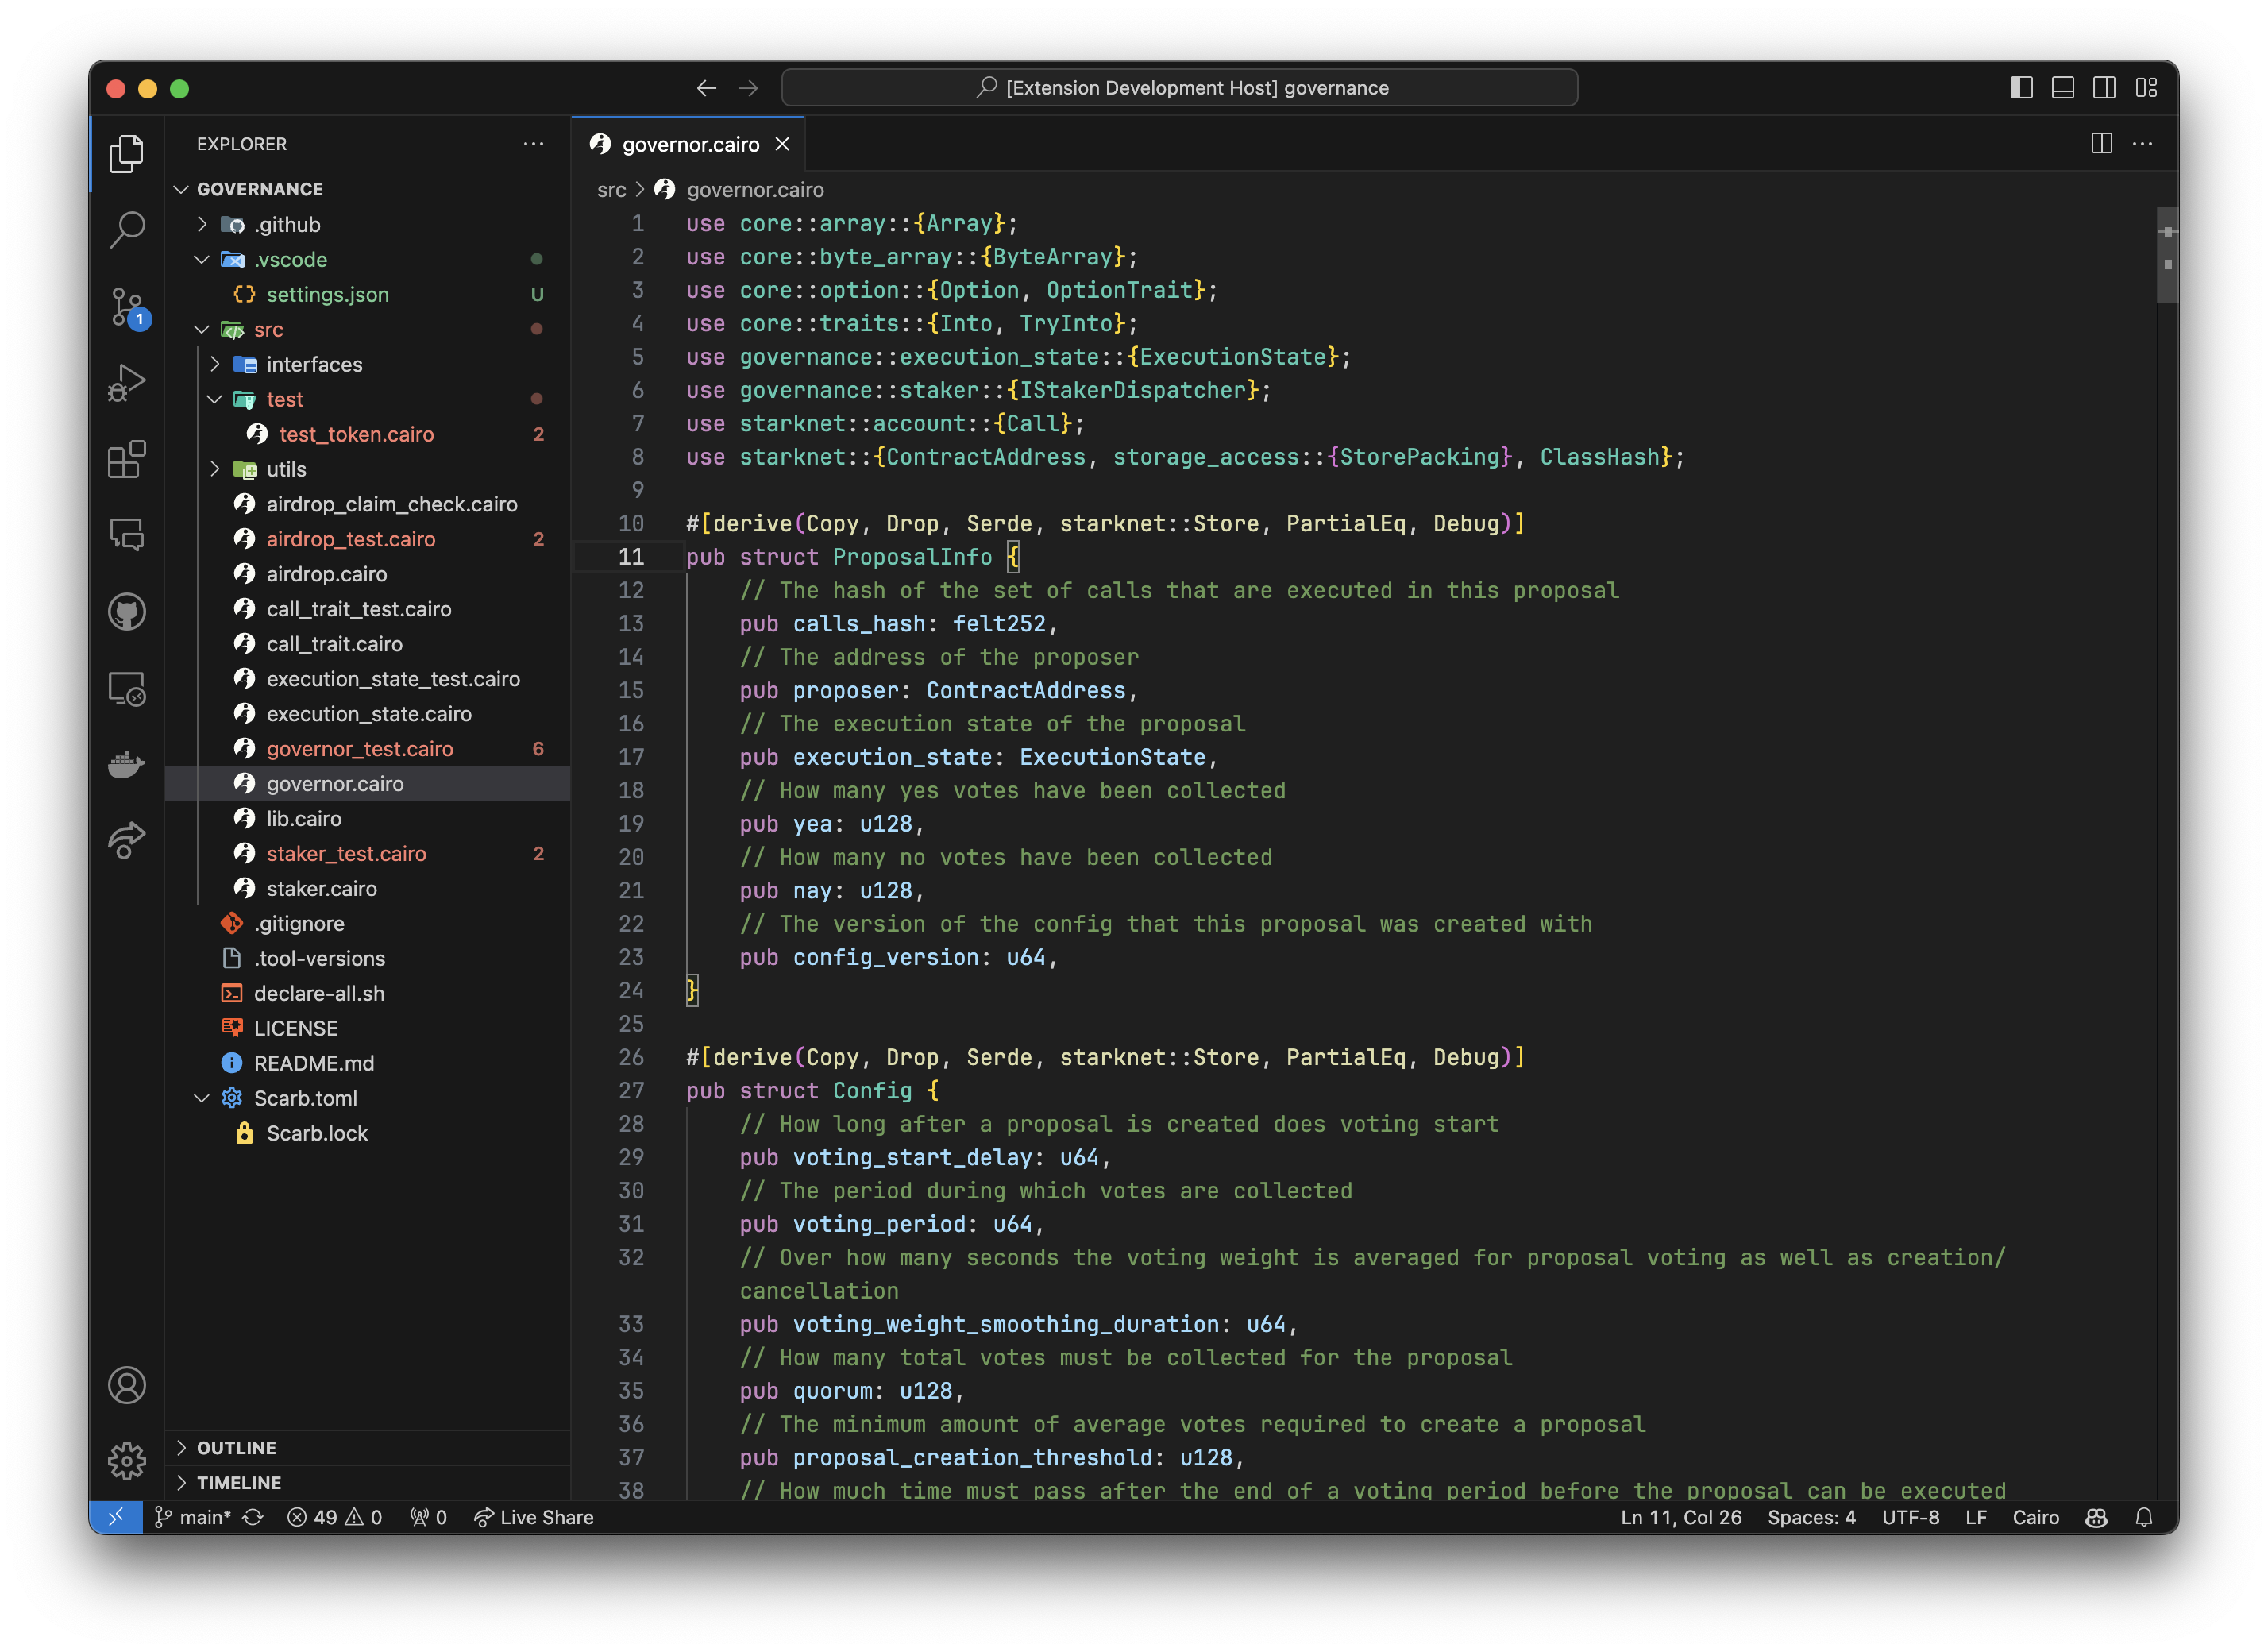The image size is (2268, 1652).
Task: Click the LF line ending in status bar
Action: (x=1974, y=1518)
